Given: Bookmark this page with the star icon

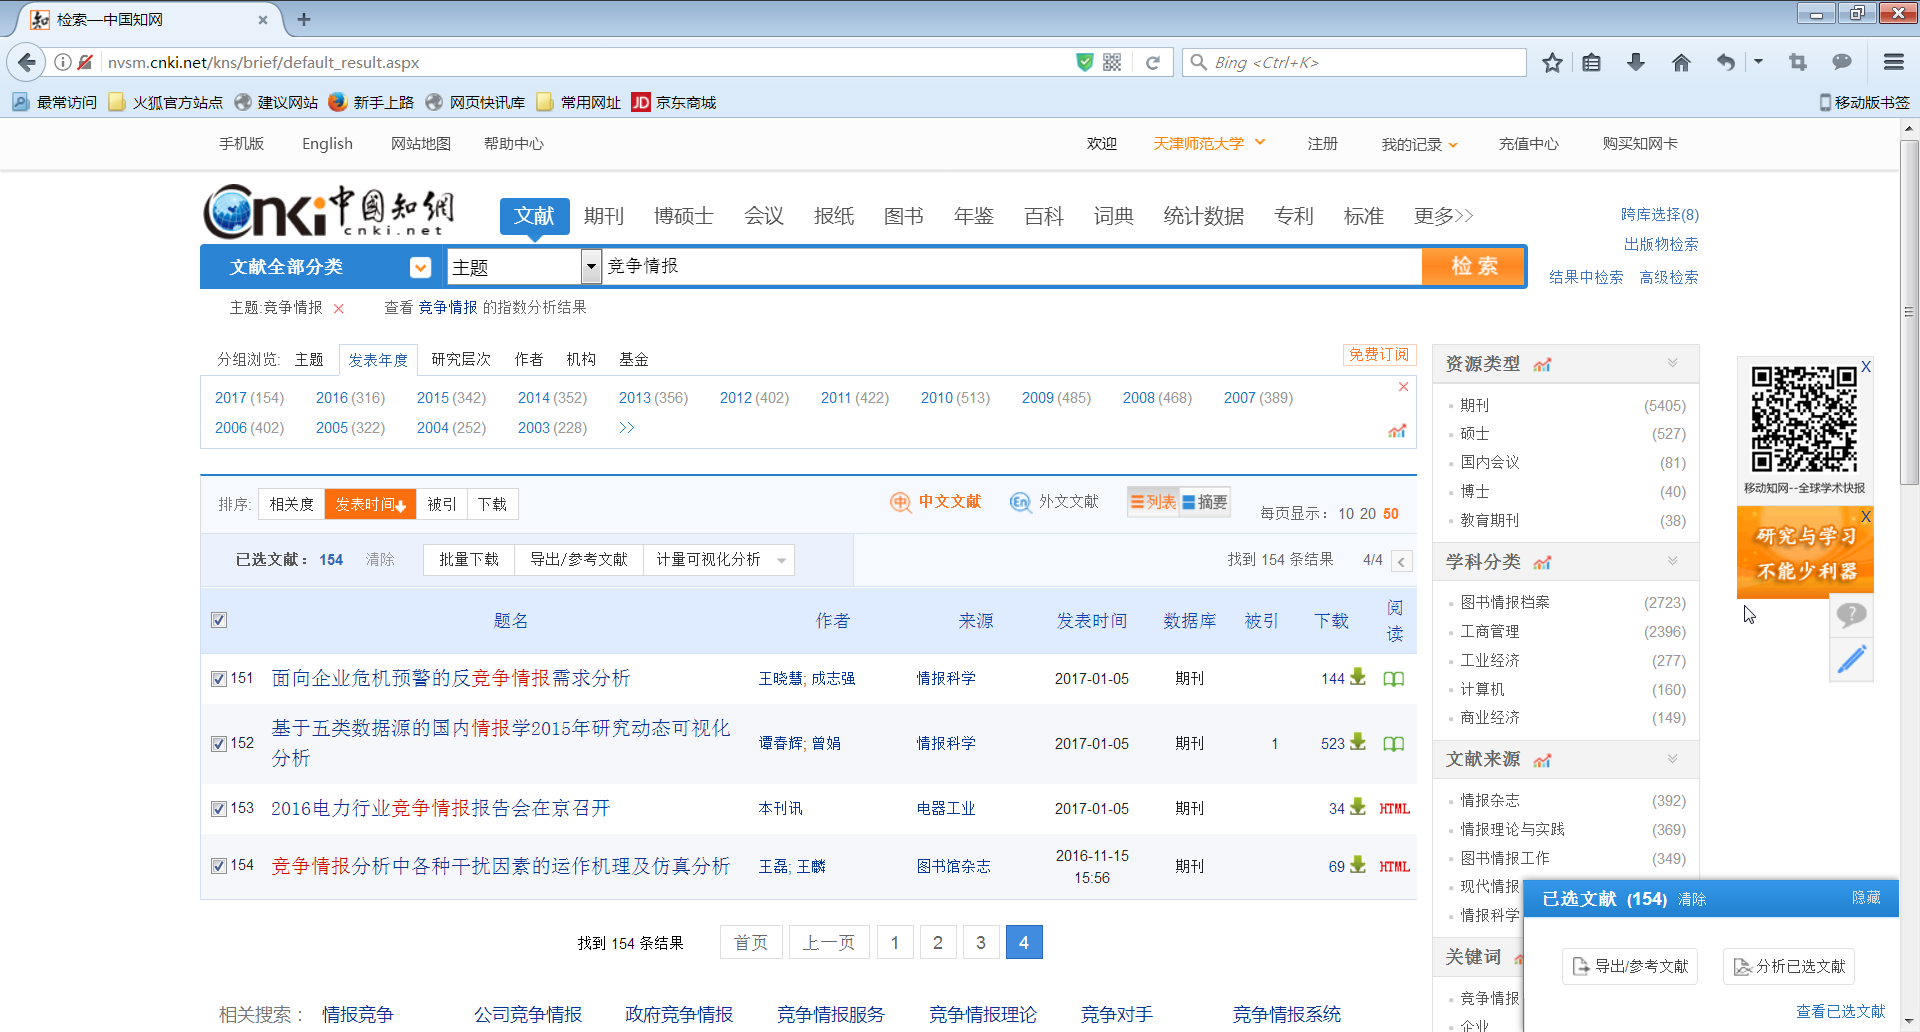Looking at the screenshot, I should click(1552, 62).
